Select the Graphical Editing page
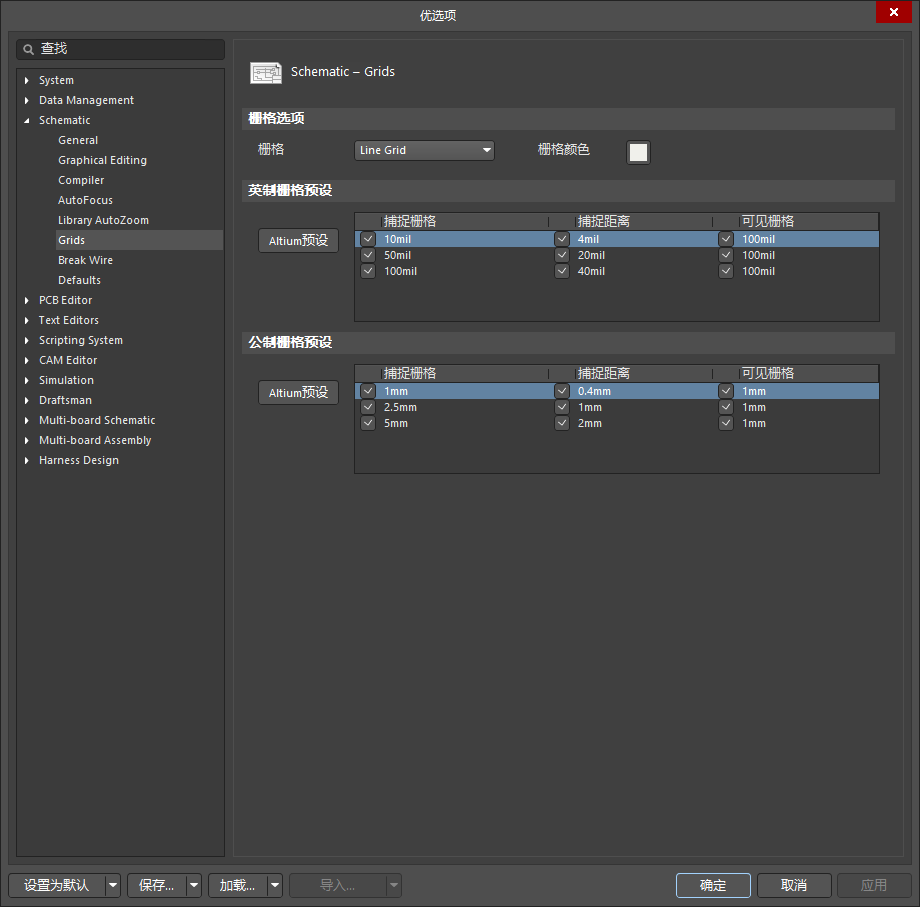The width and height of the screenshot is (920, 907). coord(102,160)
